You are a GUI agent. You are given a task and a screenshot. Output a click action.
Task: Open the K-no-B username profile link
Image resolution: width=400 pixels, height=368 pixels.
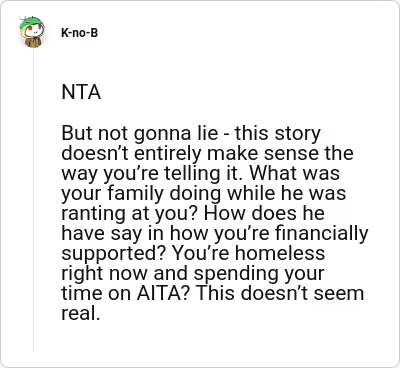pyautogui.click(x=79, y=33)
